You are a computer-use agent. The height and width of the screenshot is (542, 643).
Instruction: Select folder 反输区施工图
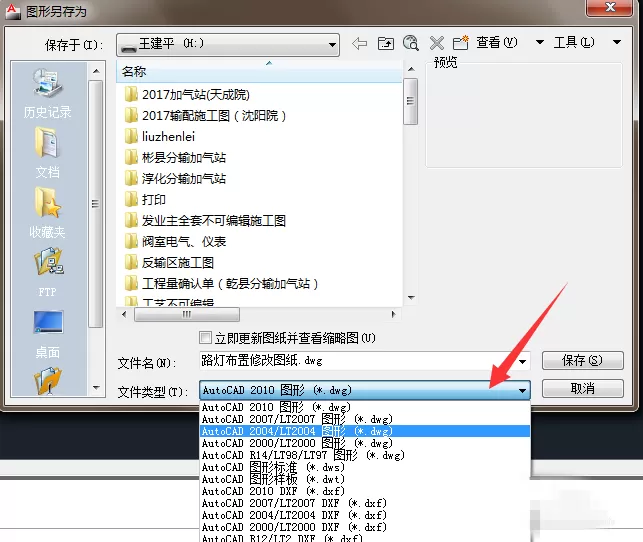click(x=169, y=262)
